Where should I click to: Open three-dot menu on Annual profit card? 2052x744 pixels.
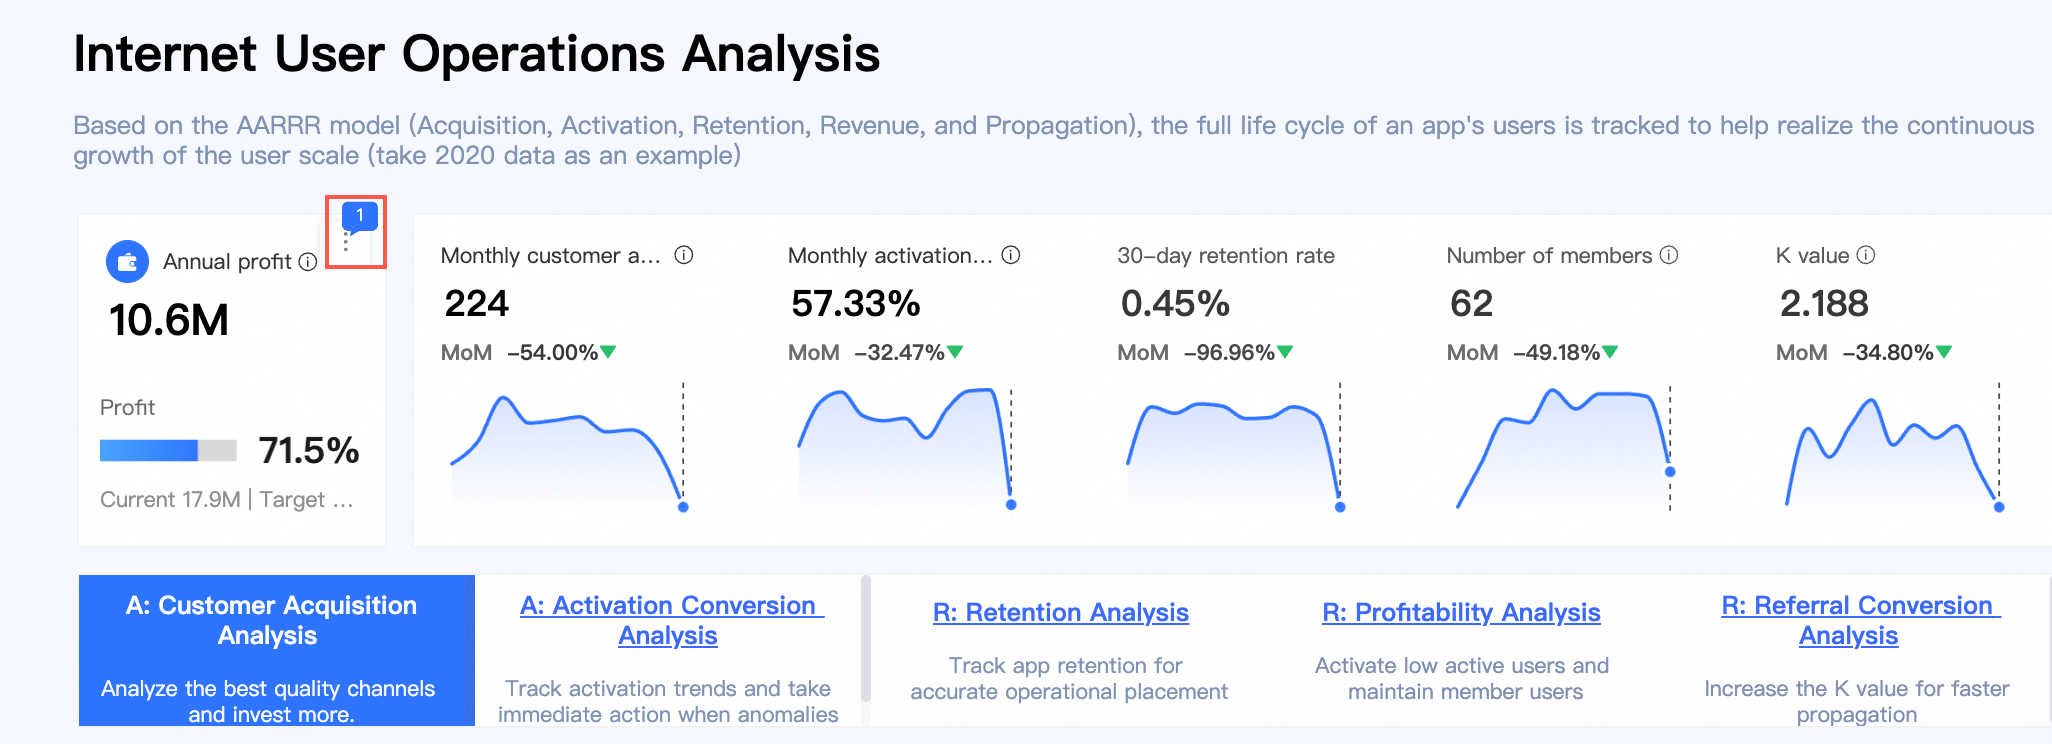(346, 242)
